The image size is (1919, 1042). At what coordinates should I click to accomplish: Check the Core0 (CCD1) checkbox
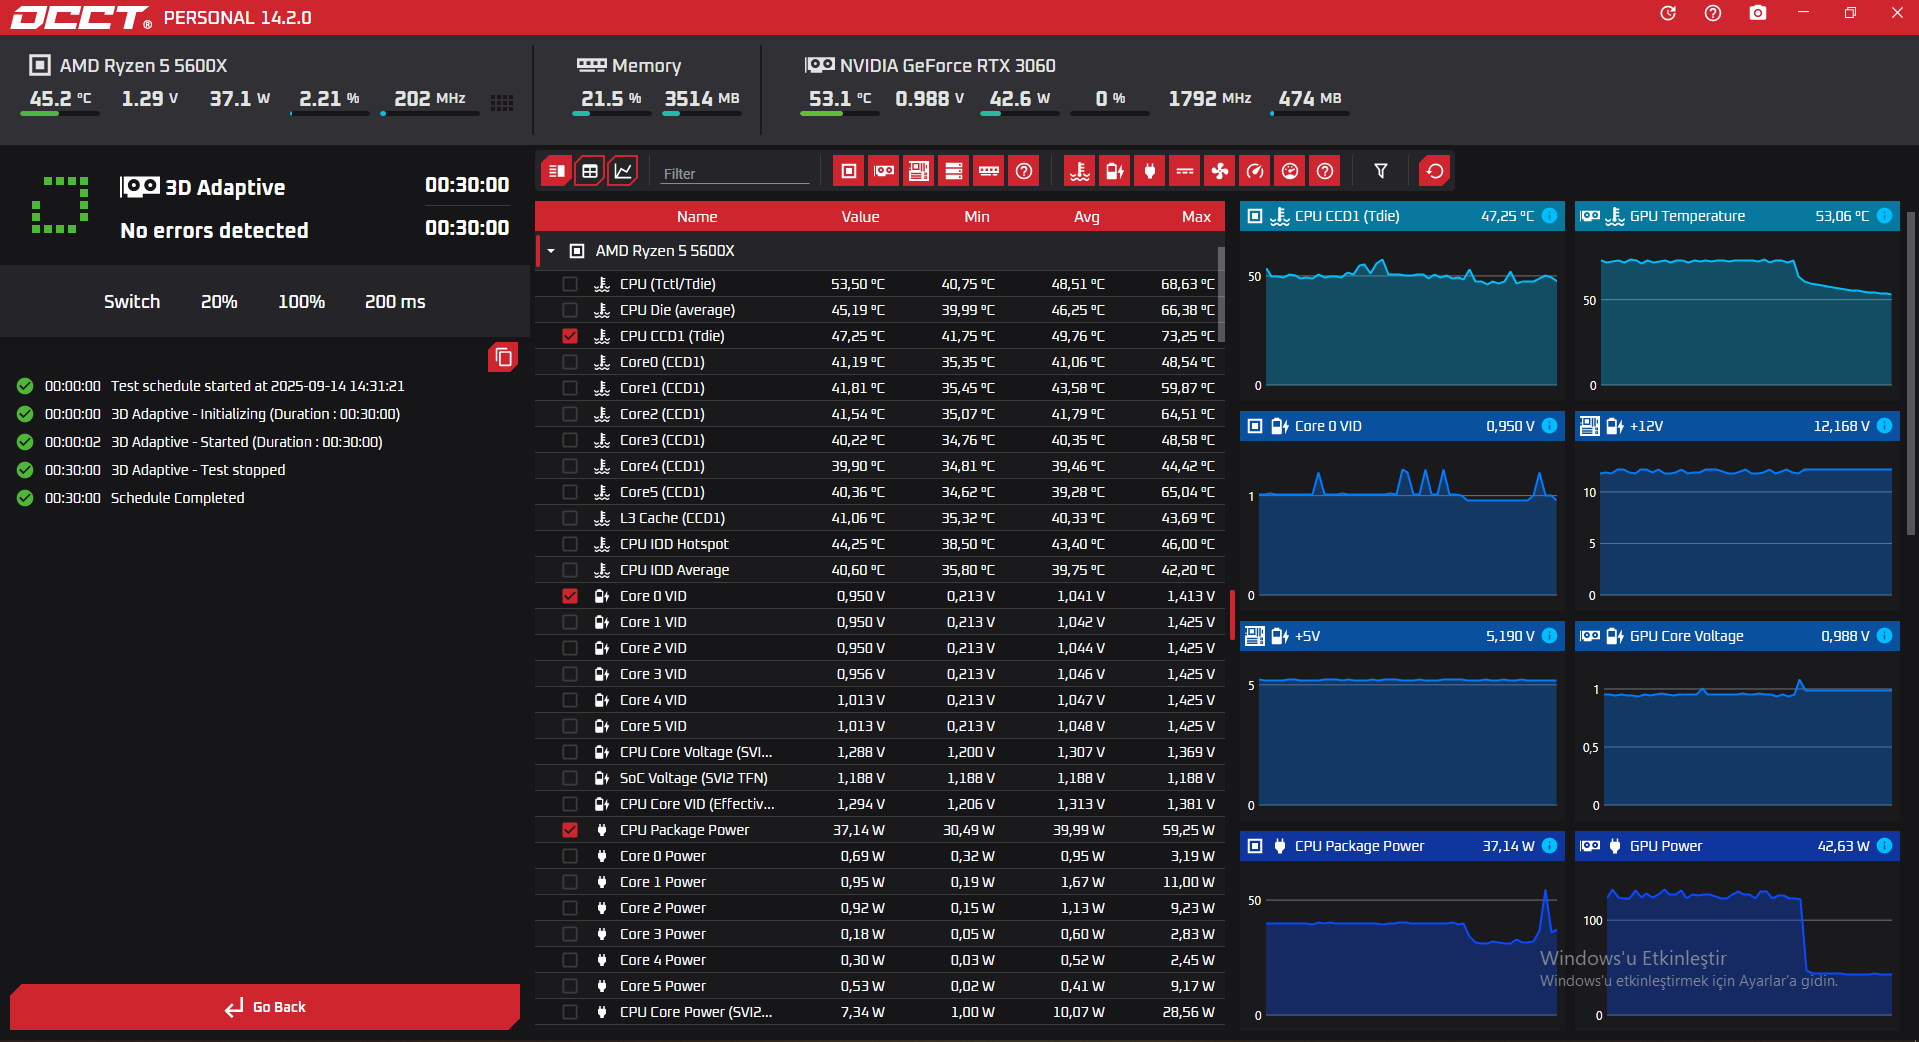[570, 362]
